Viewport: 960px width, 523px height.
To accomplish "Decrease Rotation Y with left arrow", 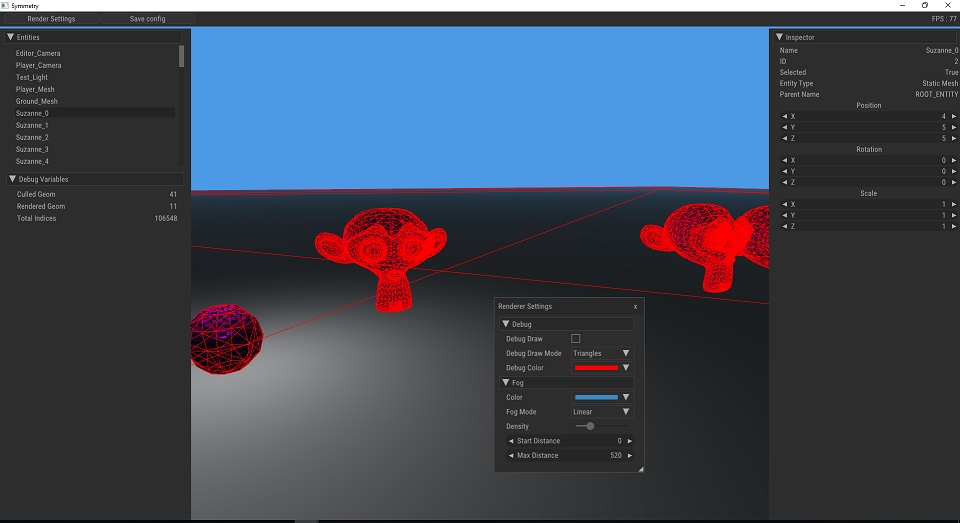I will [784, 171].
